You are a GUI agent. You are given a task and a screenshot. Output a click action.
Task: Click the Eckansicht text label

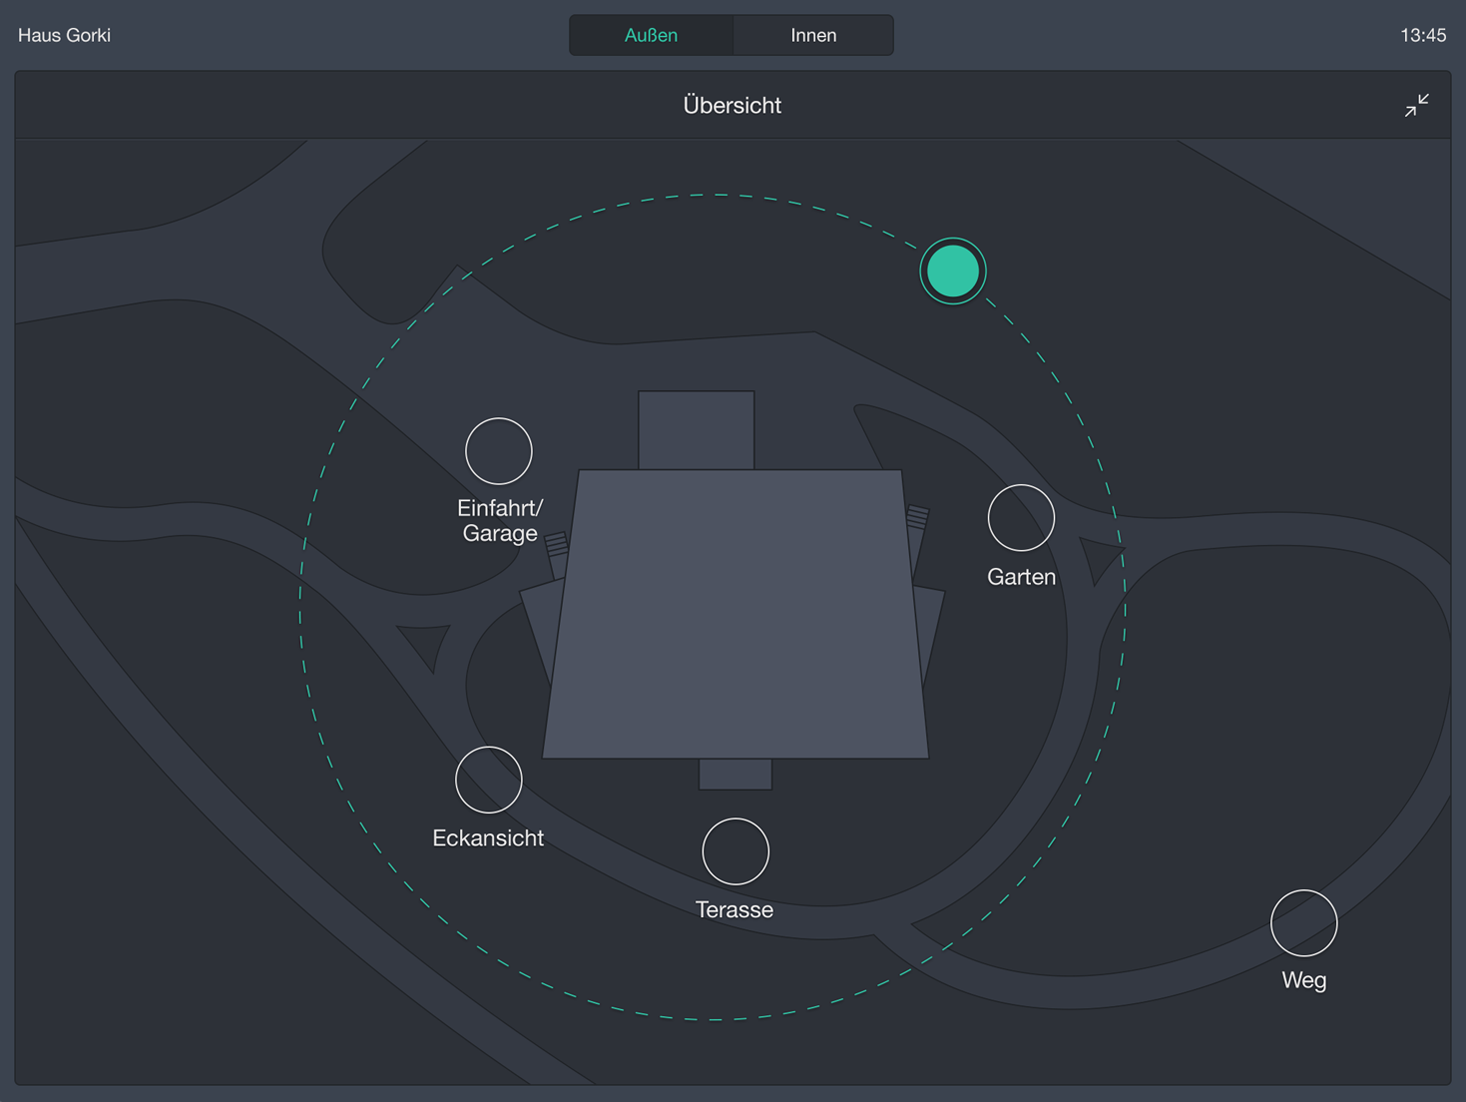click(488, 838)
